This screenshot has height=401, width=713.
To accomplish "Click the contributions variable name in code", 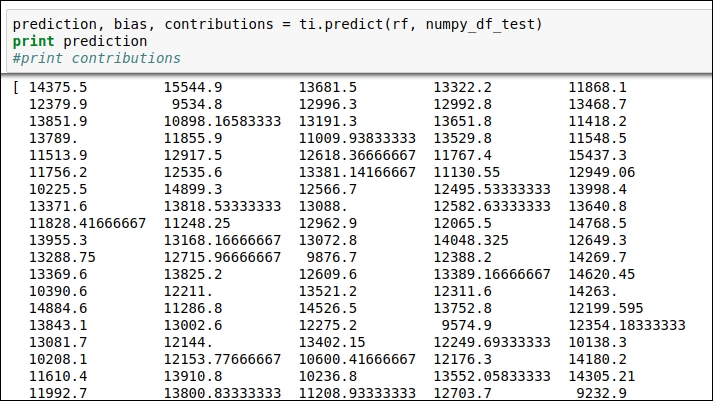I will point(219,24).
